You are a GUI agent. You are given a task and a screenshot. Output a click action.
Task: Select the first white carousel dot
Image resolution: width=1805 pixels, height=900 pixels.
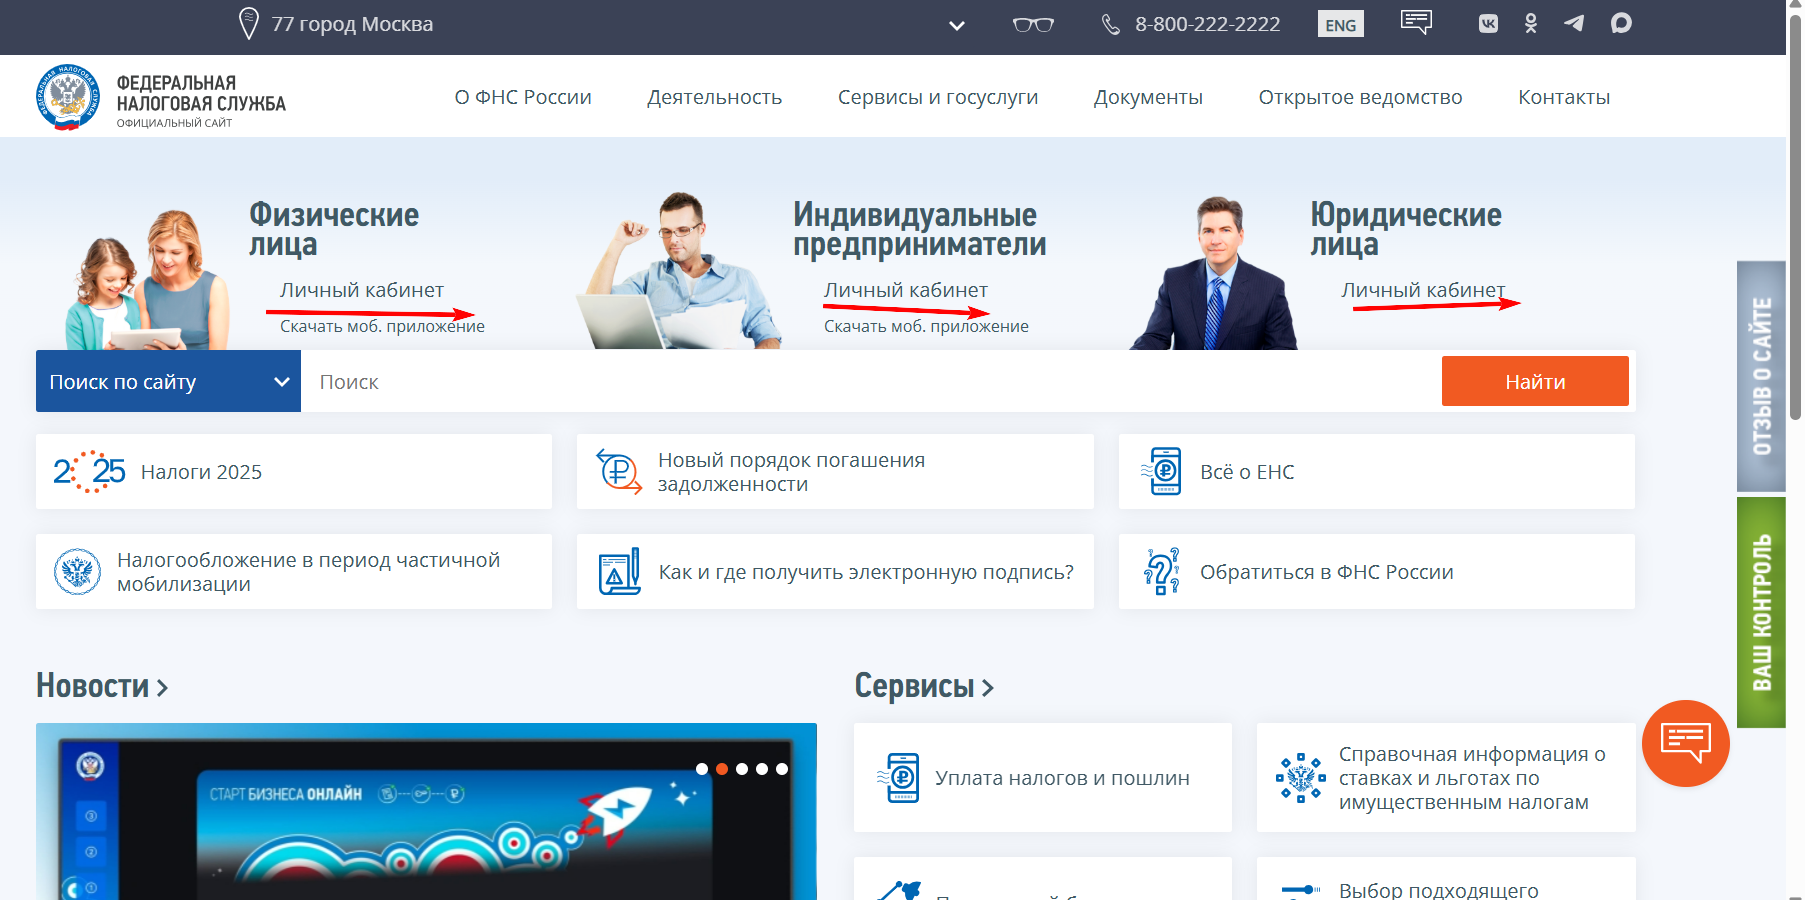pyautogui.click(x=702, y=769)
